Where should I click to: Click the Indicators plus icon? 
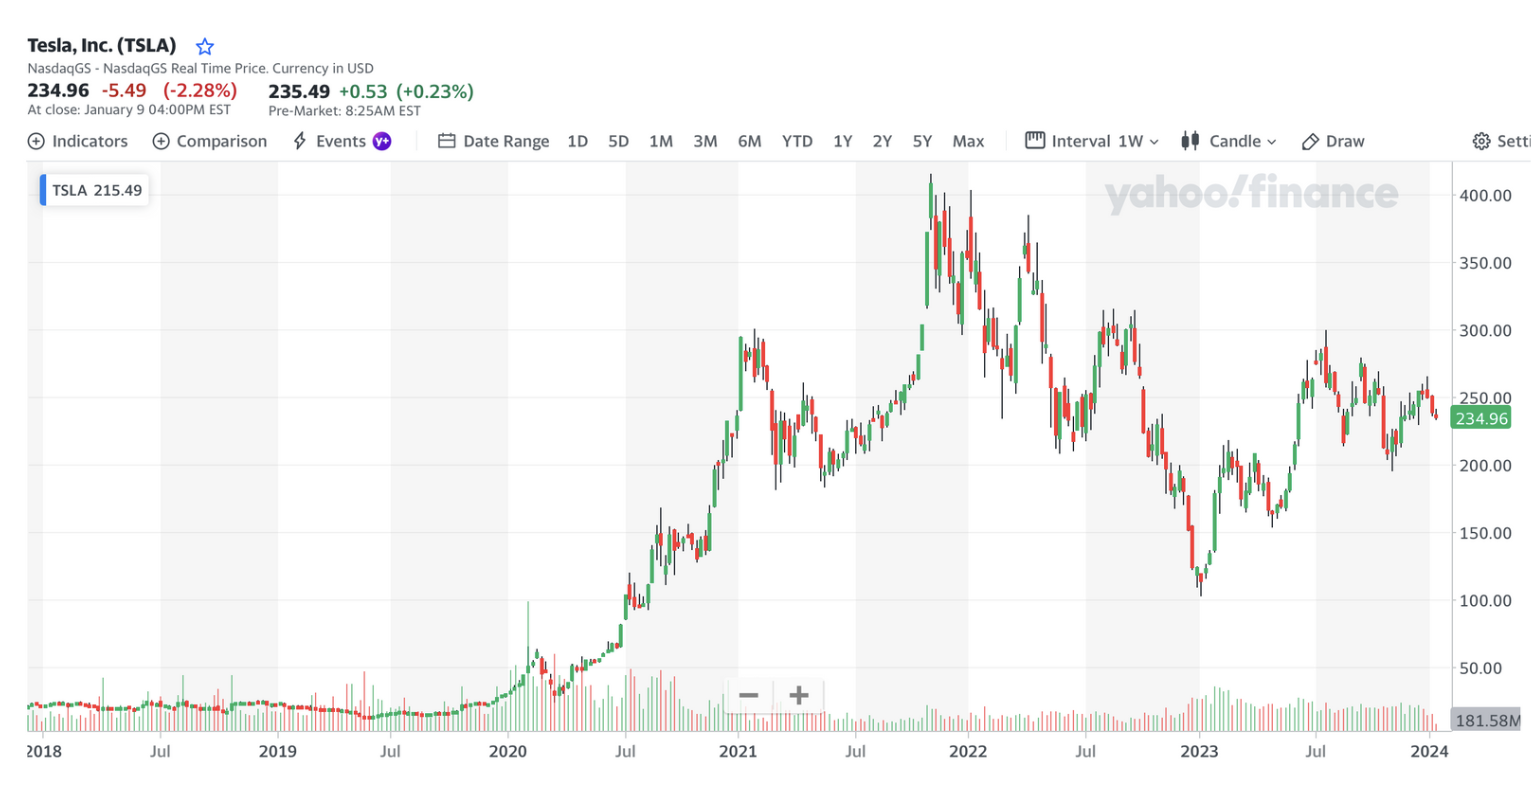click(36, 141)
